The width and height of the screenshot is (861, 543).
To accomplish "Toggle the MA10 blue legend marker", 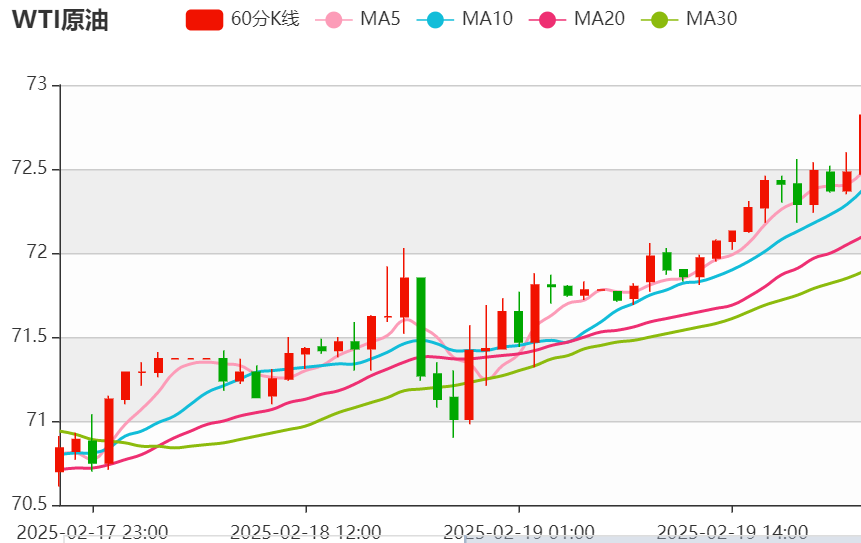I will (x=434, y=19).
